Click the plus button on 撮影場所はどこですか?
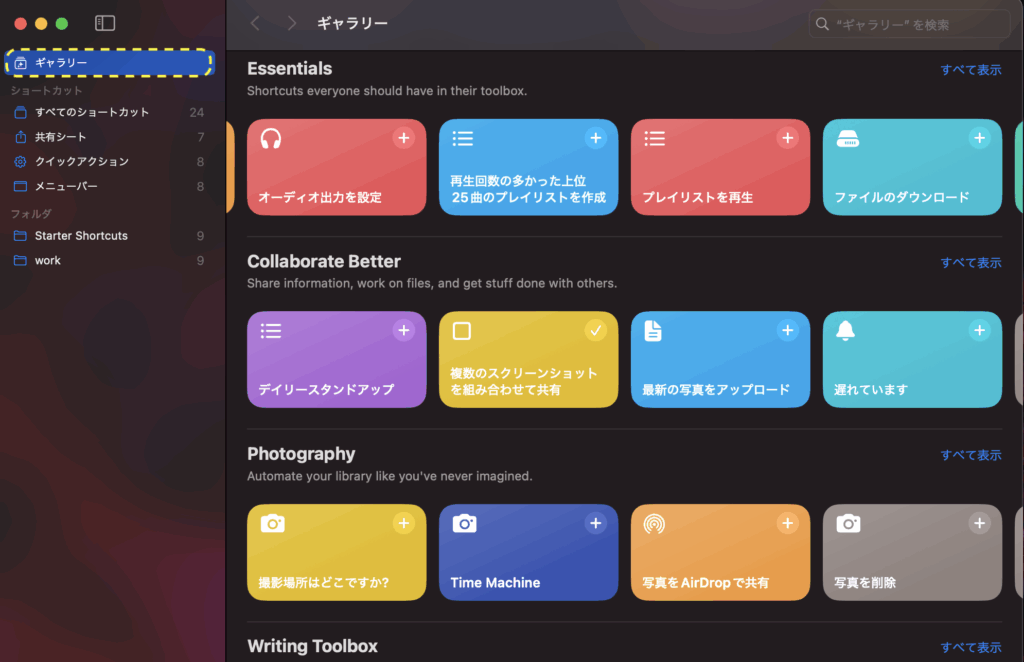 pyautogui.click(x=404, y=522)
